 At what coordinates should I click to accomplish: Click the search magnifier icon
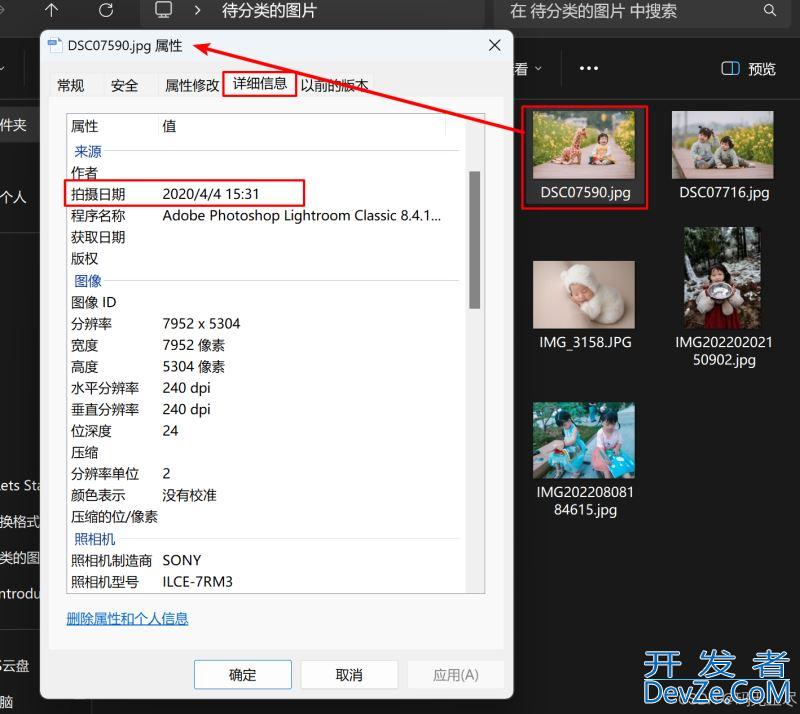click(x=769, y=10)
